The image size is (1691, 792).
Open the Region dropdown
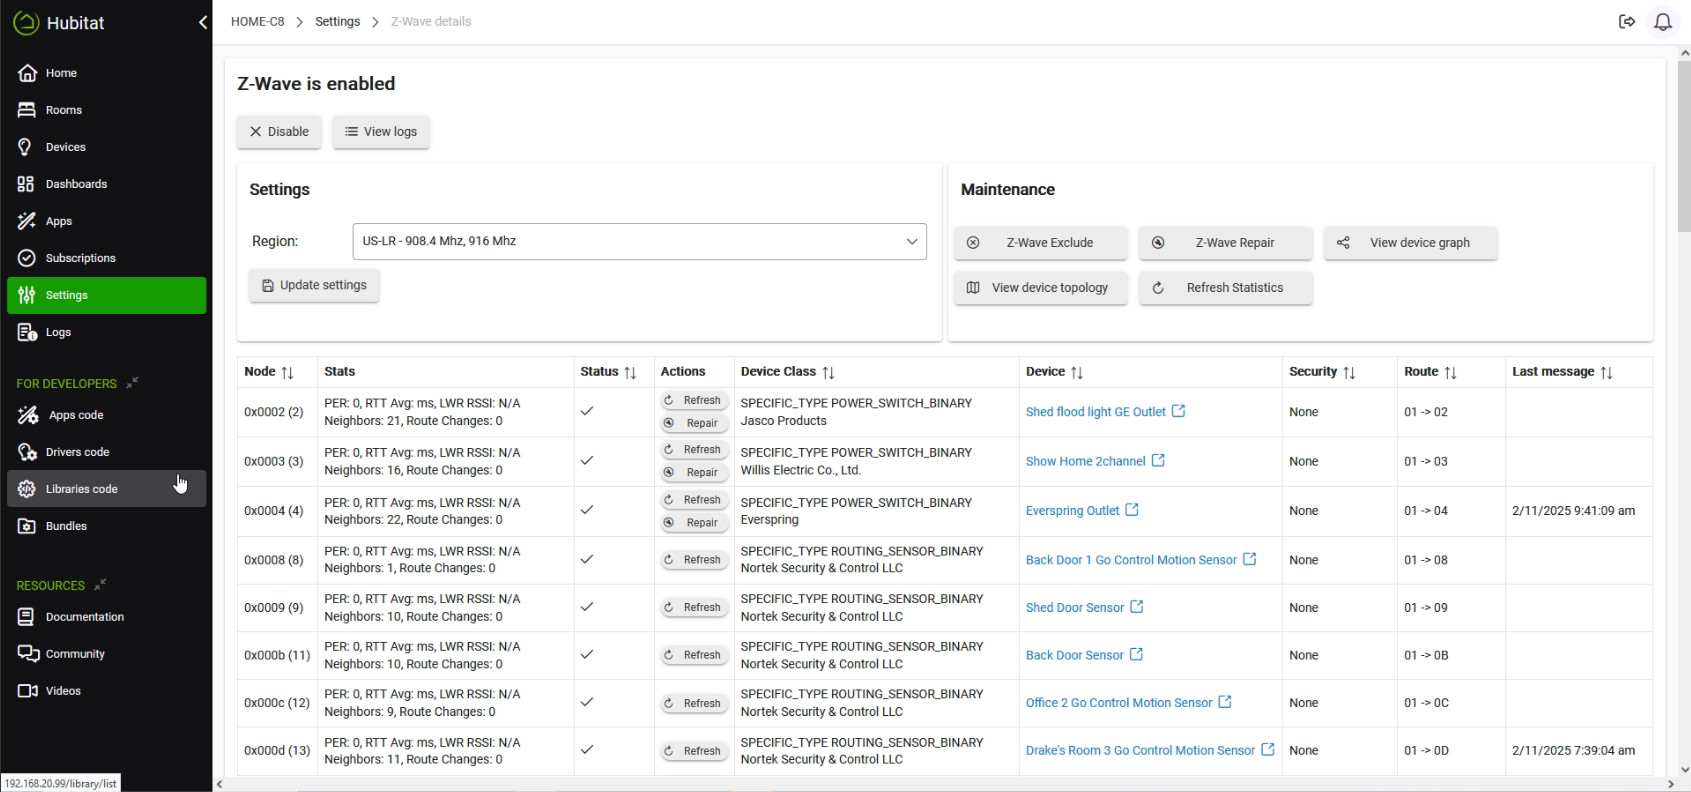click(639, 241)
